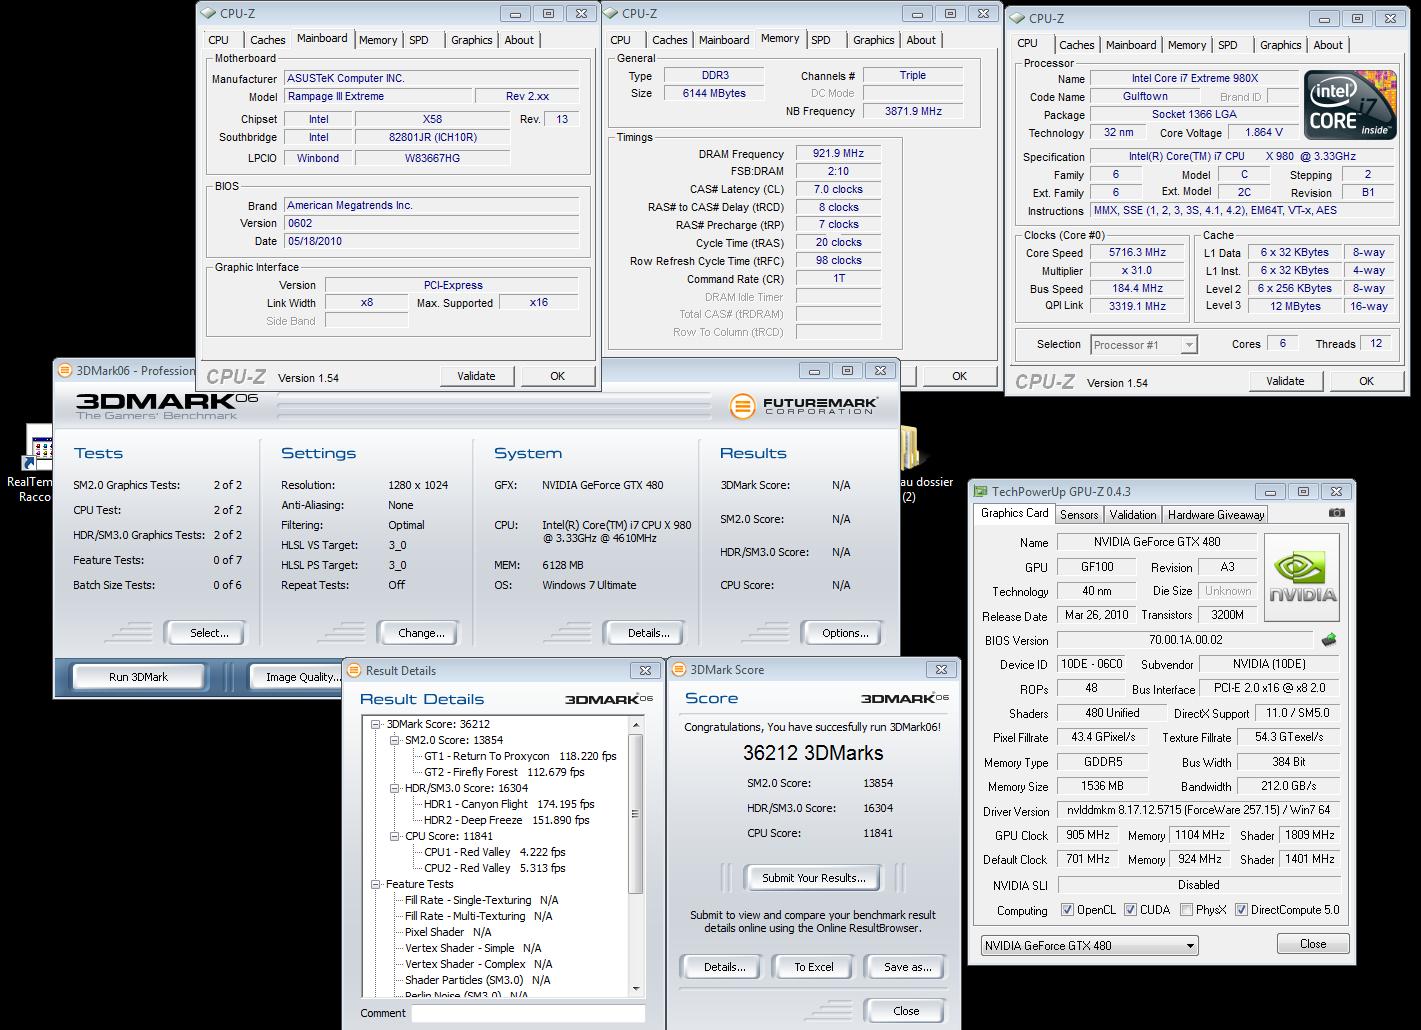Open the RealTemp desktop shortcut icon
Screen dimensions: 1421x1030
tap(40, 448)
